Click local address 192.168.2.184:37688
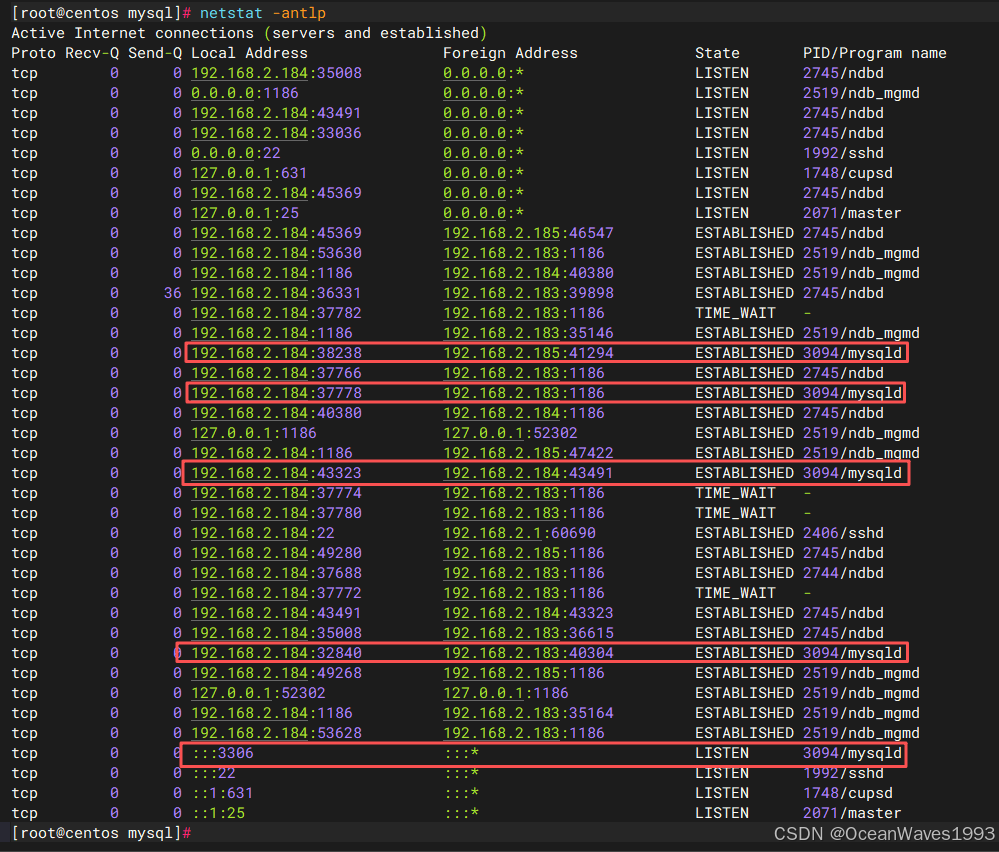The width and height of the screenshot is (999, 852). (x=277, y=573)
